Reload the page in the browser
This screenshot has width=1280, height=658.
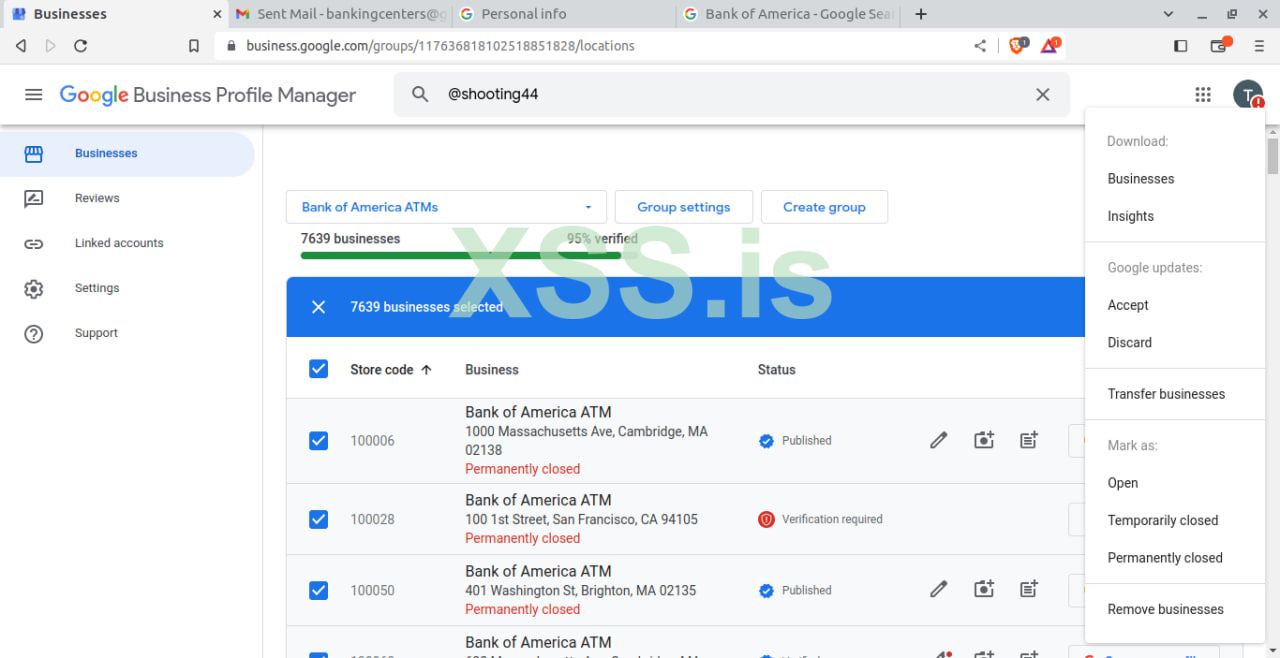(x=80, y=45)
